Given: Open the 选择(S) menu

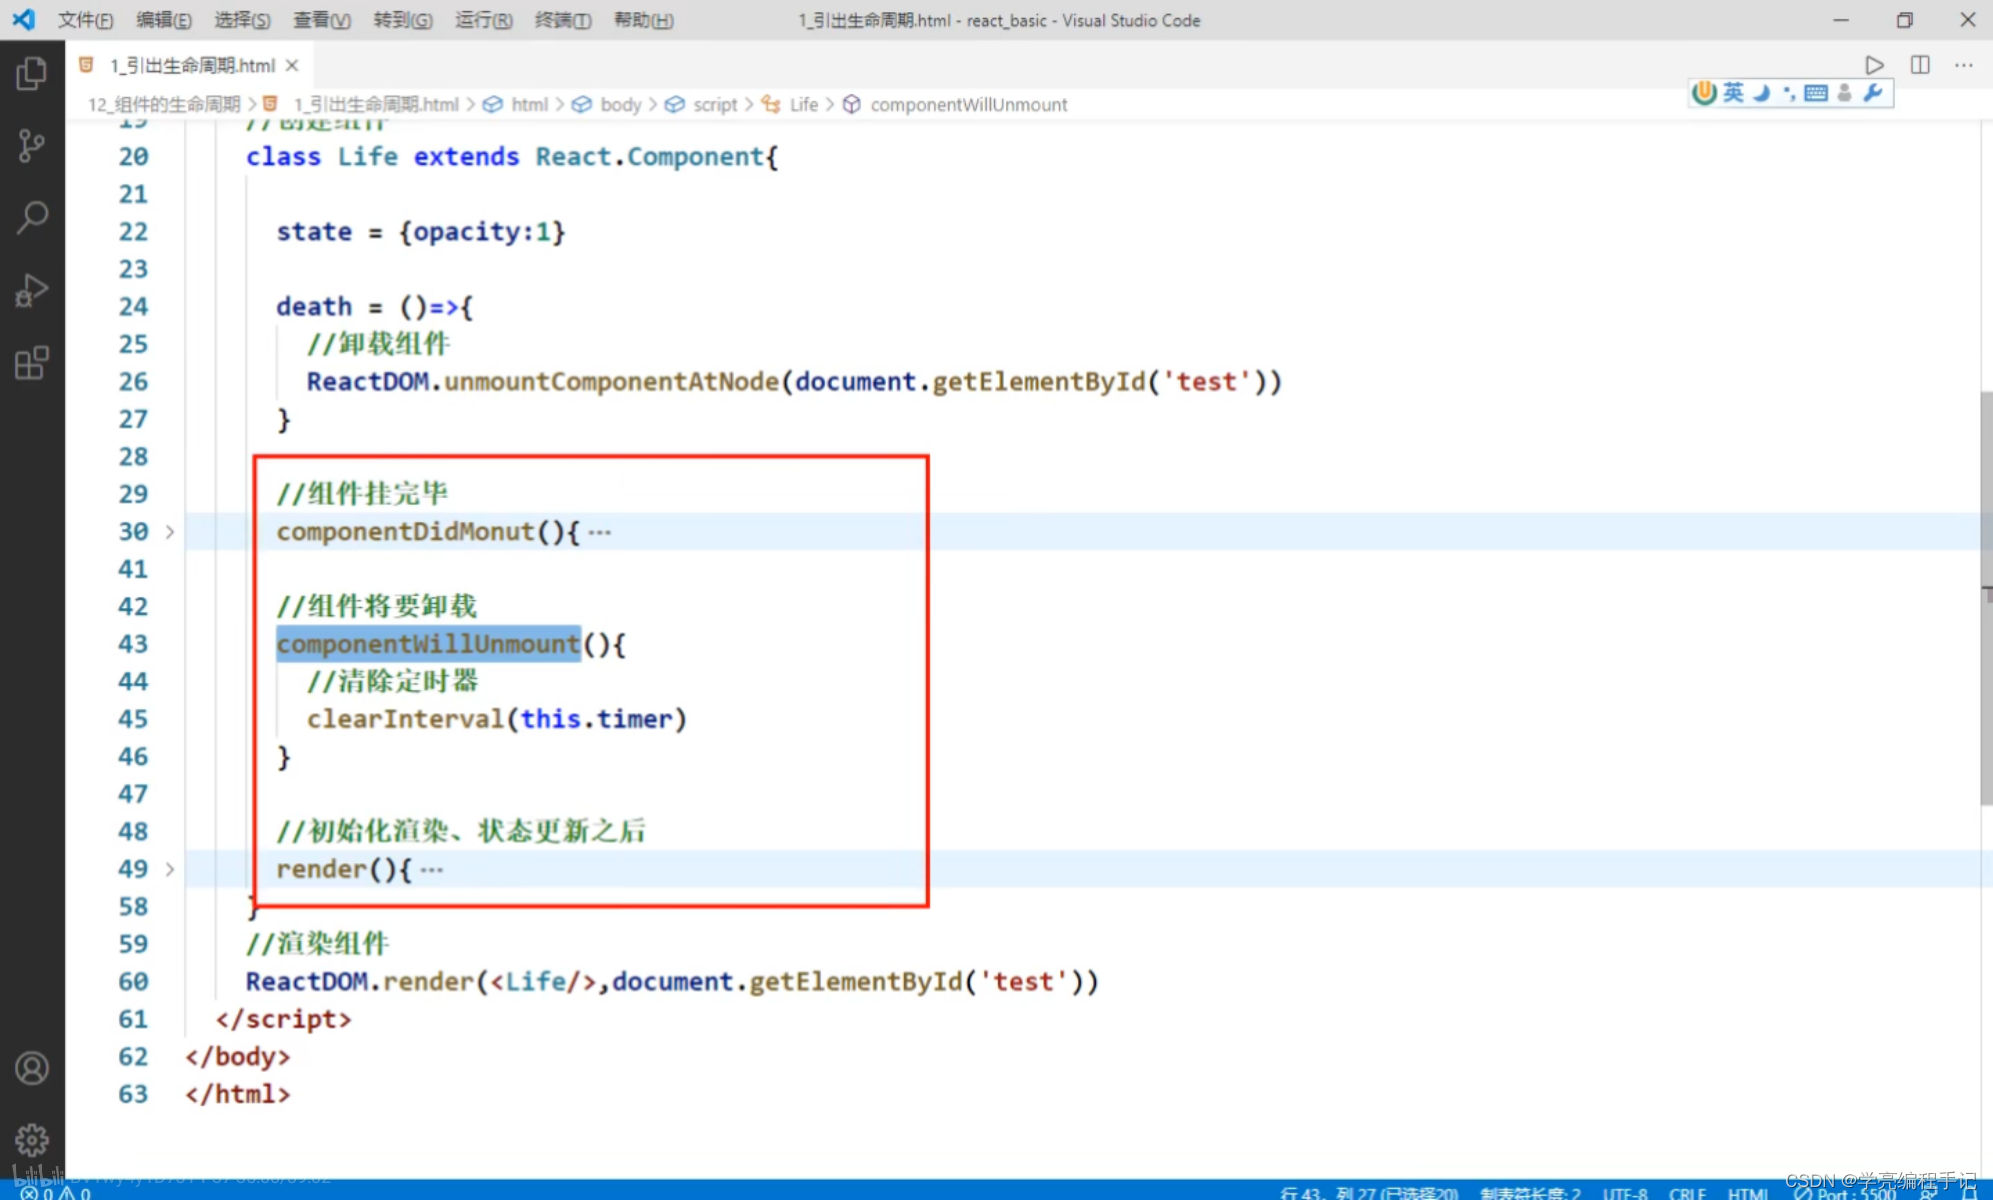Looking at the screenshot, I should point(242,20).
